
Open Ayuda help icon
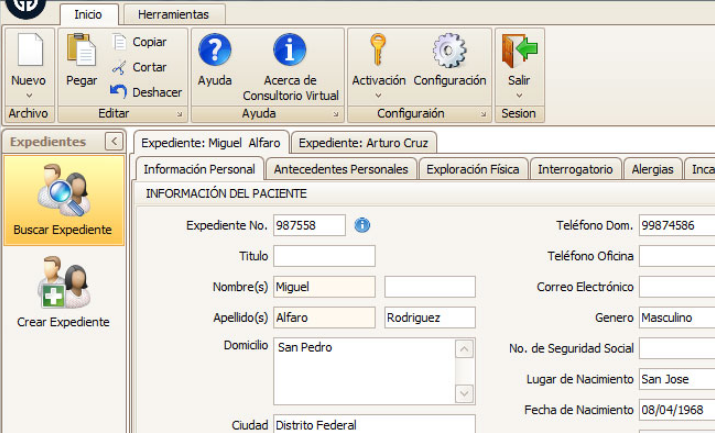214,52
